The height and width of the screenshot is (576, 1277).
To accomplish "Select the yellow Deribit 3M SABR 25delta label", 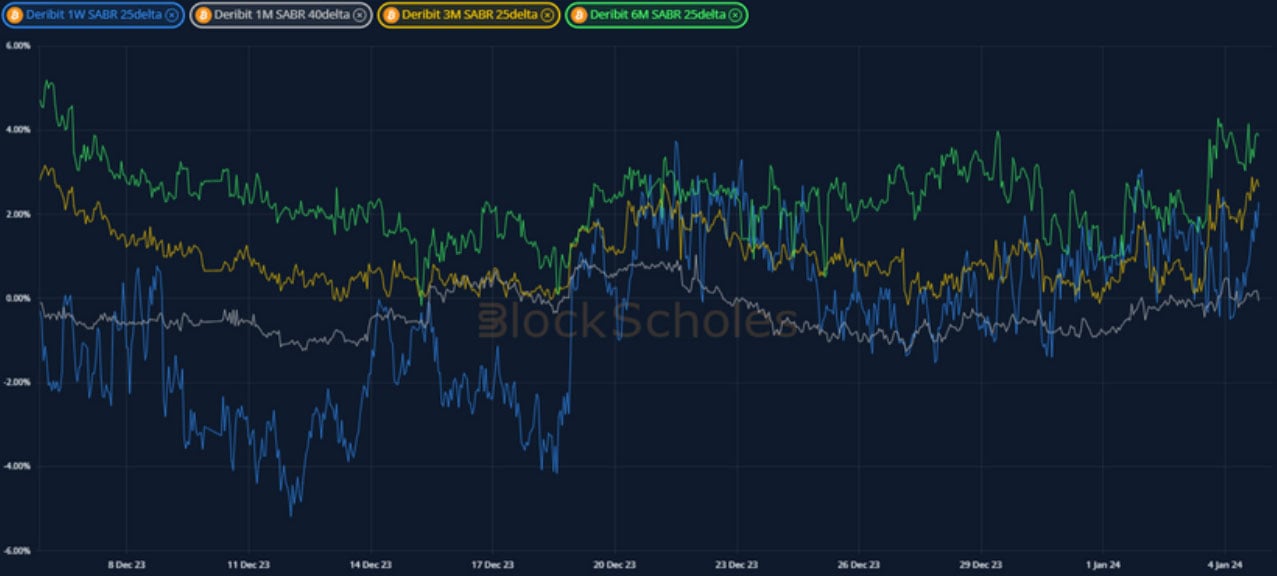I will [x=468, y=15].
